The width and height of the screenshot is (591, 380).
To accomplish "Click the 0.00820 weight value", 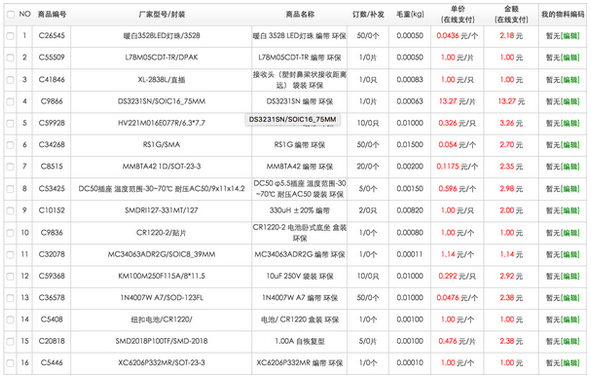I will pos(410,211).
